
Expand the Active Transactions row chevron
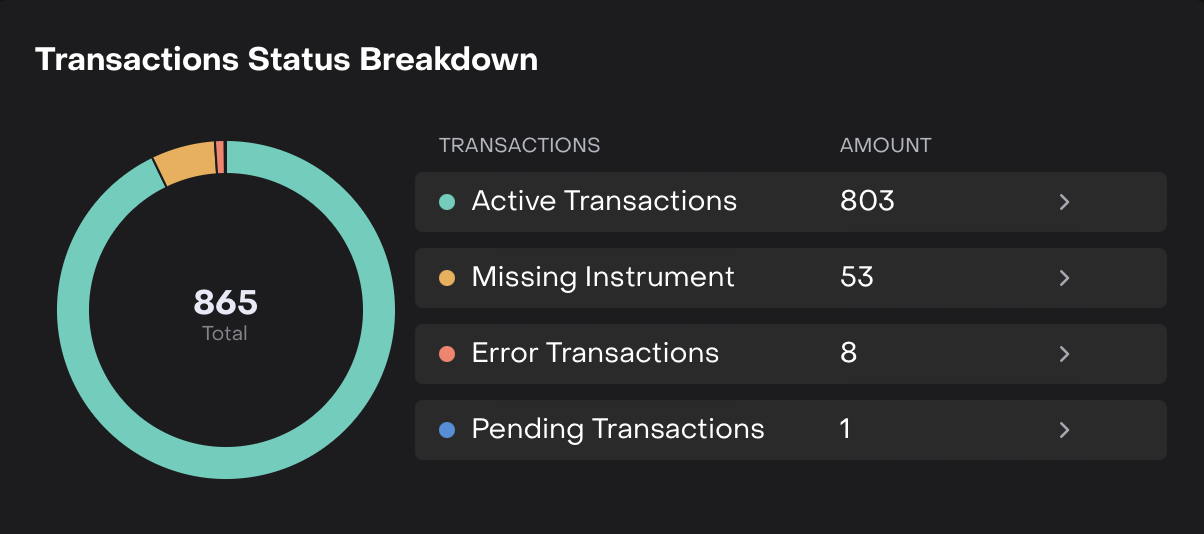(x=1064, y=202)
